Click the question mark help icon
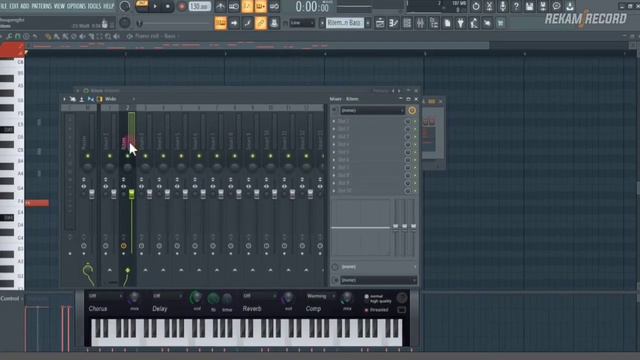The height and width of the screenshot is (360, 640). tap(516, 6)
